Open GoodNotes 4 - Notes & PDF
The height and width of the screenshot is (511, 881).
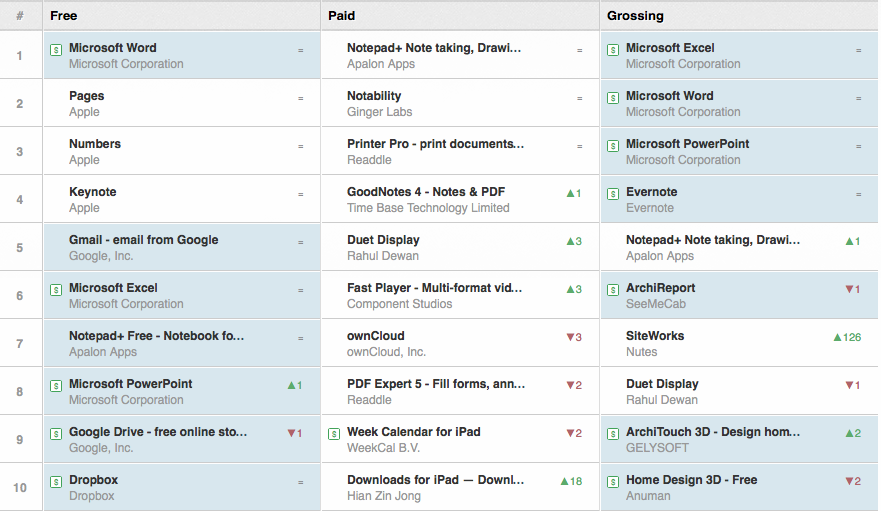426,192
